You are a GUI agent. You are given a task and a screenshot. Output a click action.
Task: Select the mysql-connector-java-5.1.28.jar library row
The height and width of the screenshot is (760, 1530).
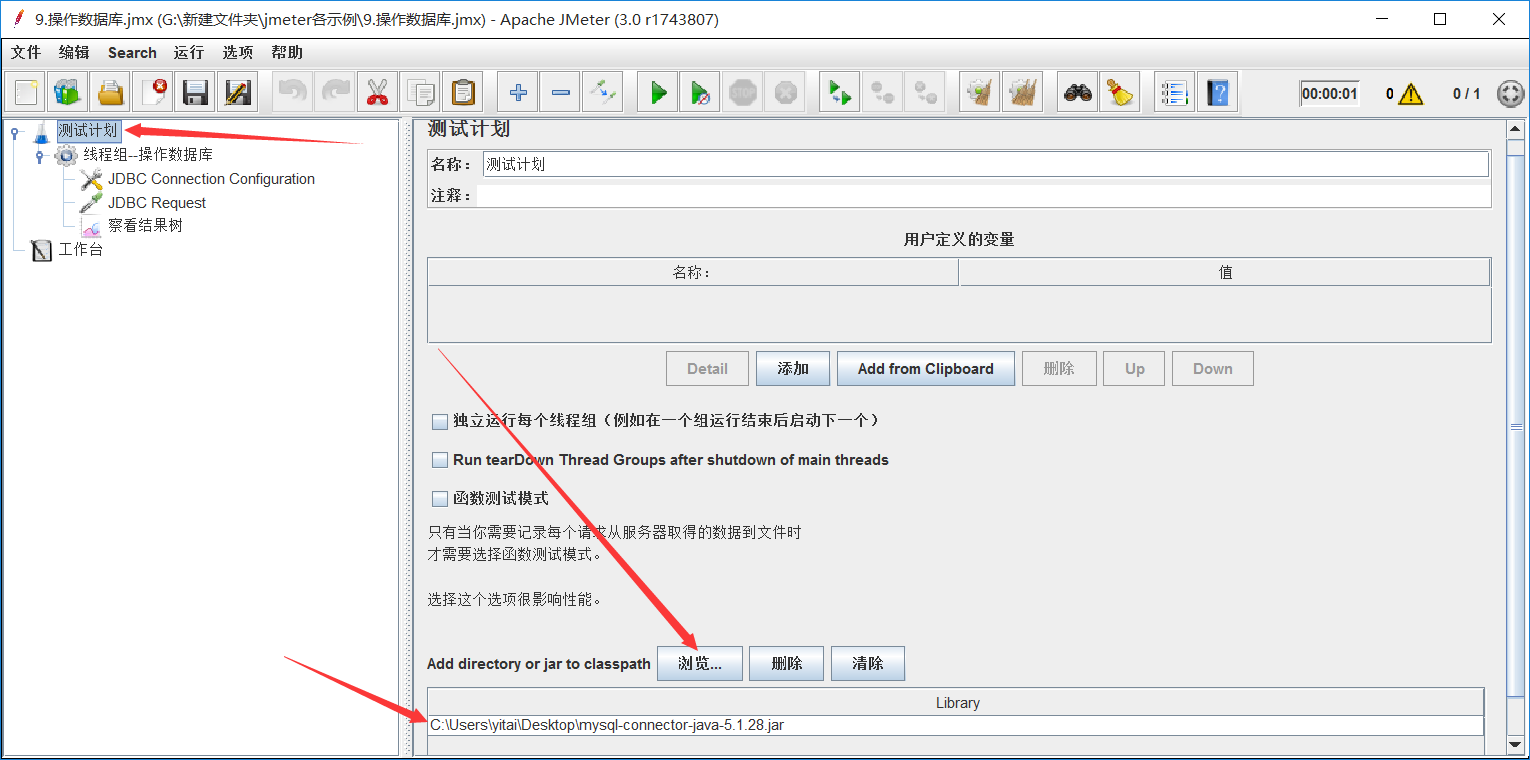tap(956, 725)
